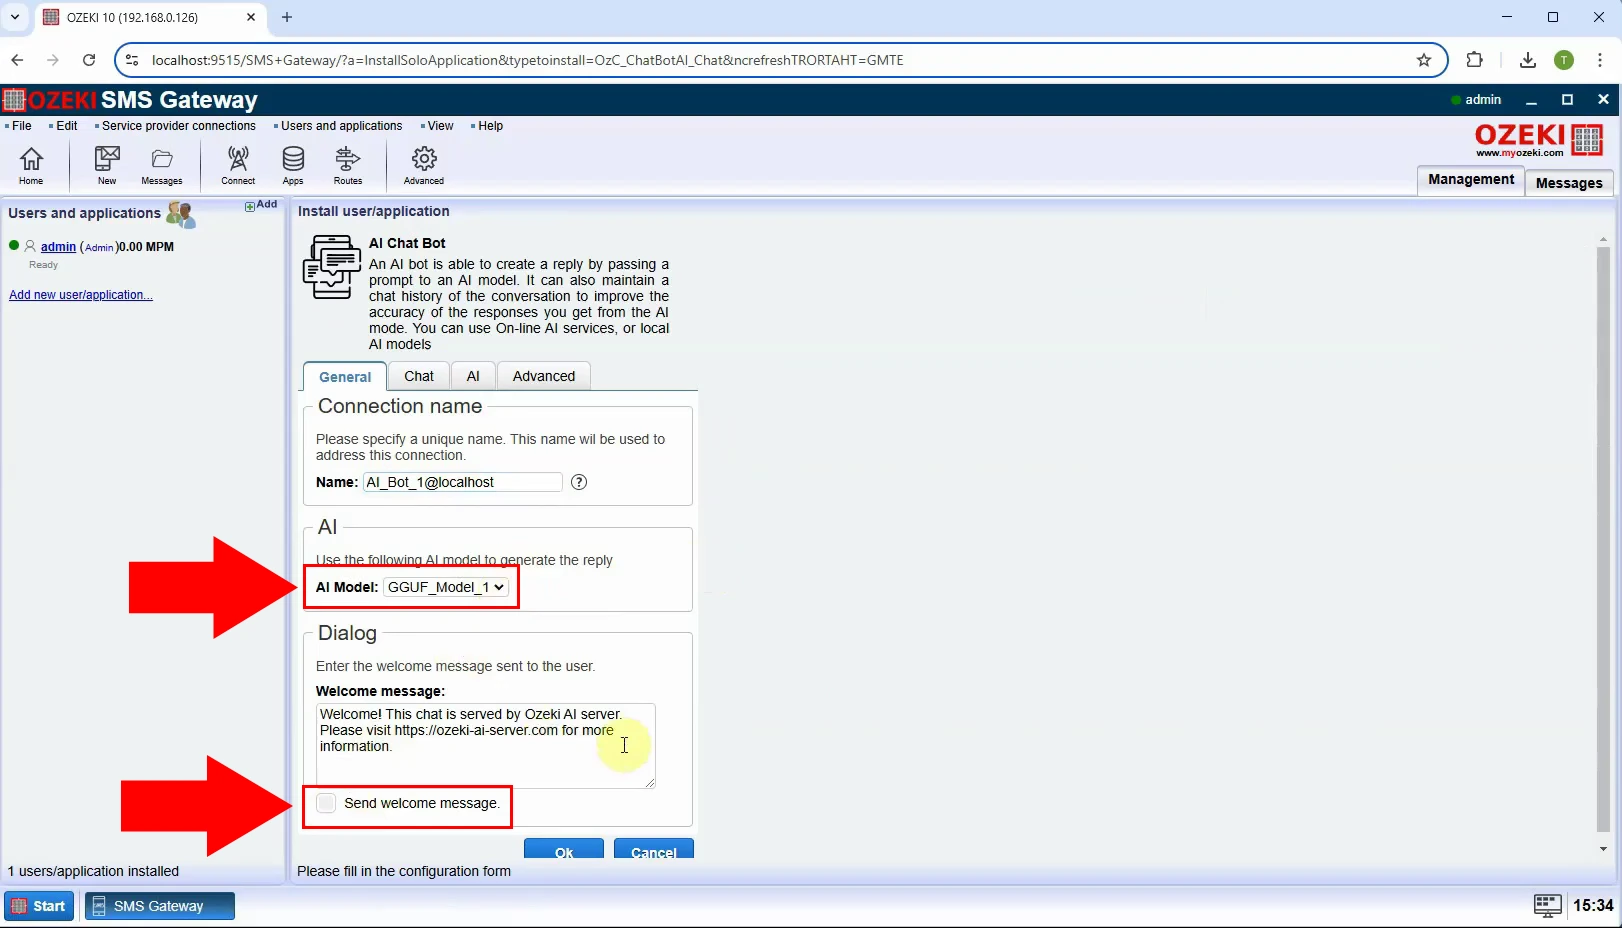Select the General tab
This screenshot has width=1622, height=928.
point(345,377)
